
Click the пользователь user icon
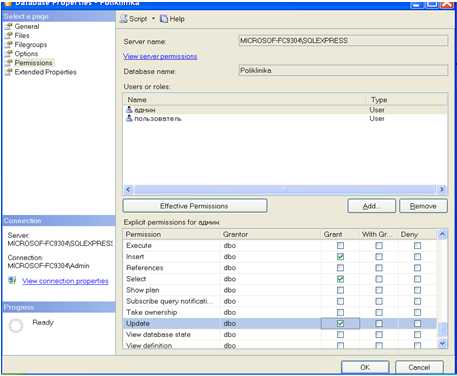129,118
